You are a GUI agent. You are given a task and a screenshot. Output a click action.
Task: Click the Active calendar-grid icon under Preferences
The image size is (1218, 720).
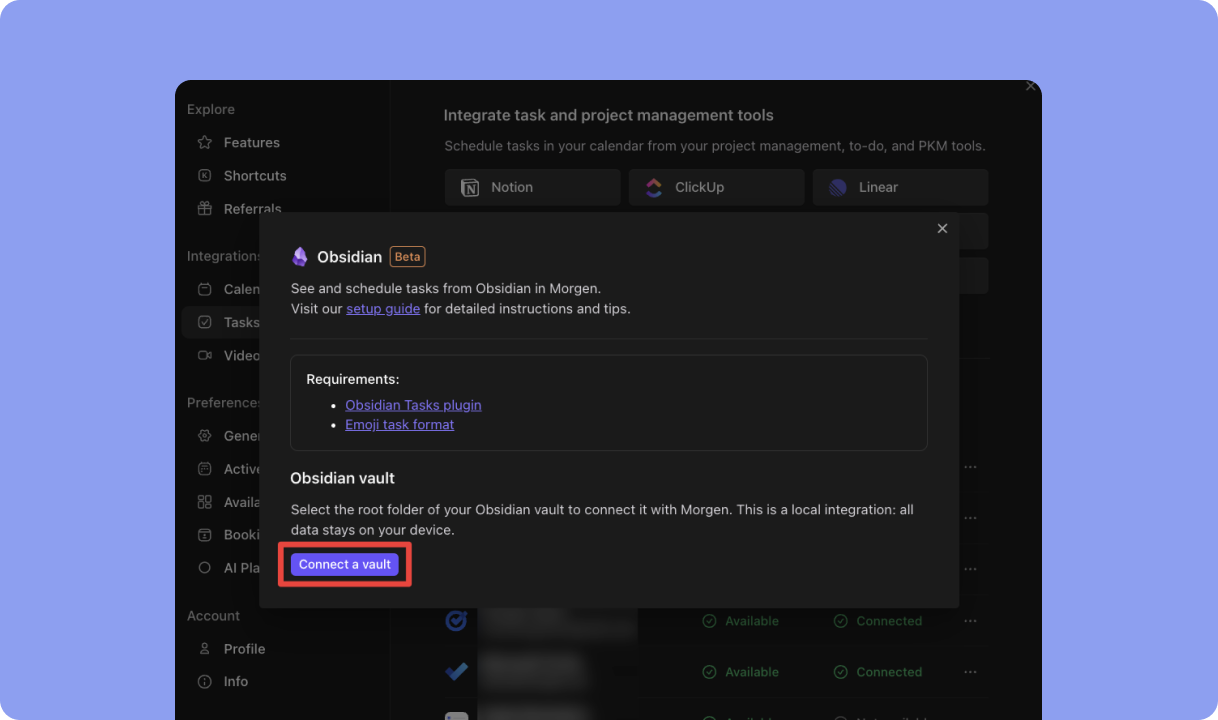coord(205,469)
